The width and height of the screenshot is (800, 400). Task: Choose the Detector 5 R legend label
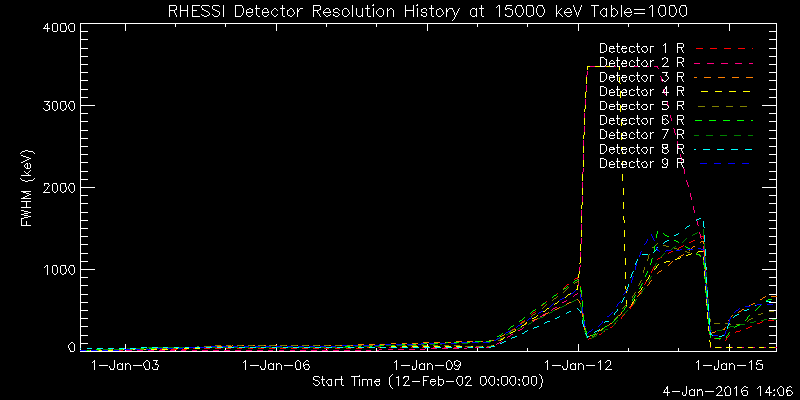[641, 105]
